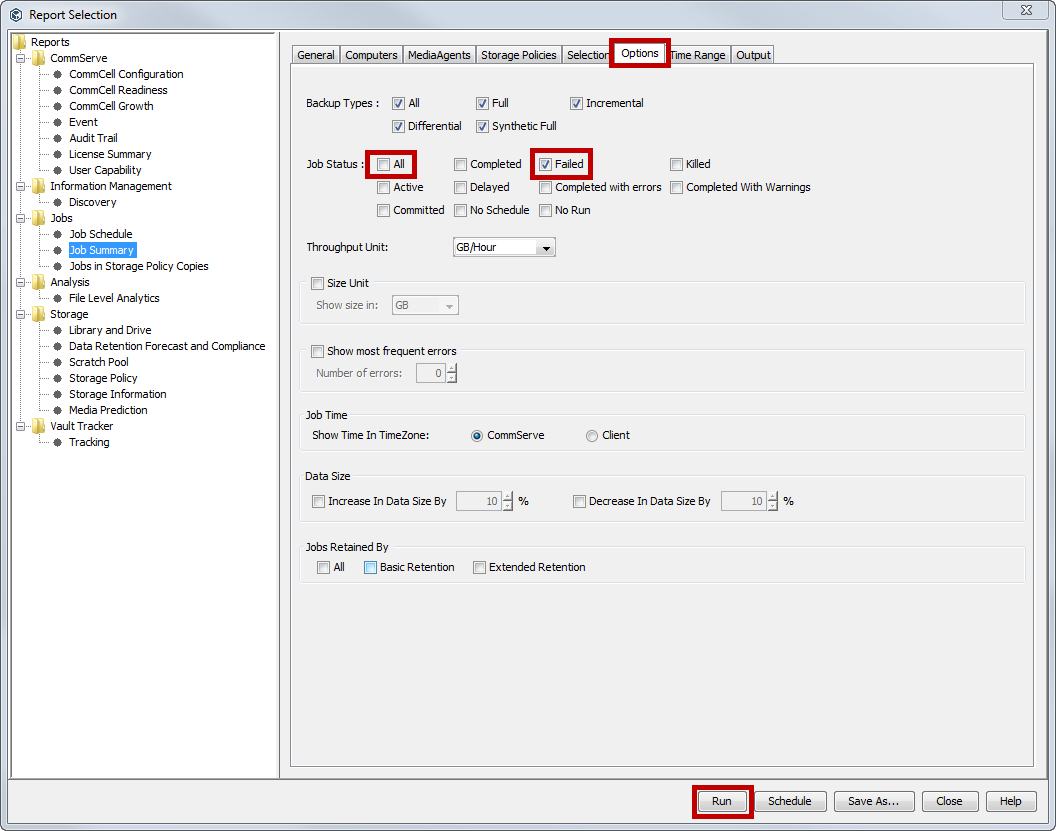Image resolution: width=1056 pixels, height=831 pixels.
Task: Switch to the Computers tab
Action: [371, 55]
